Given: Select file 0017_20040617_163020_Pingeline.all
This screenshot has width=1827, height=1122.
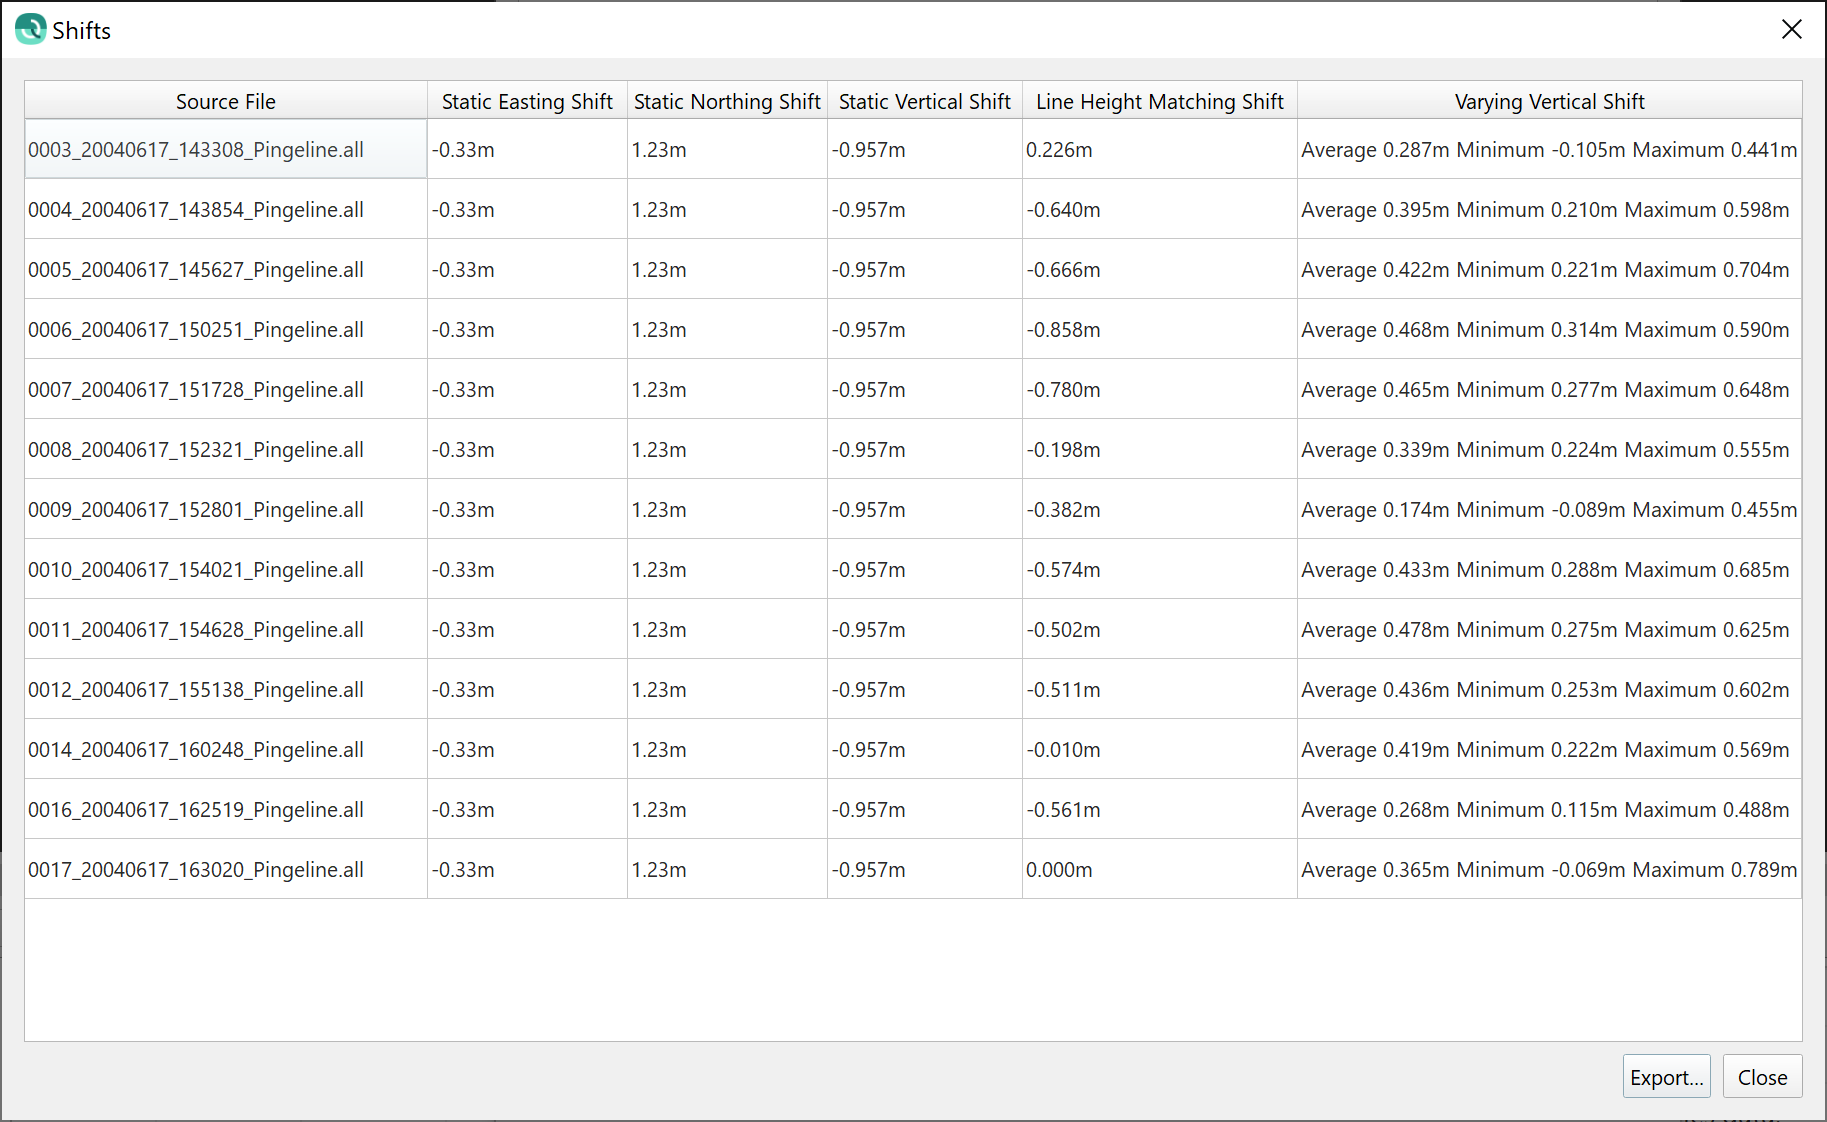Looking at the screenshot, I should [x=196, y=870].
